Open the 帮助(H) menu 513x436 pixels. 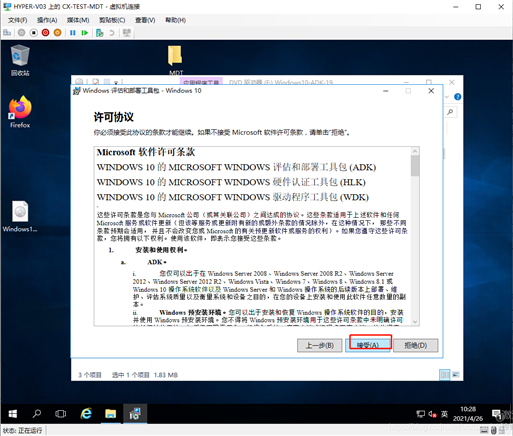pos(176,20)
